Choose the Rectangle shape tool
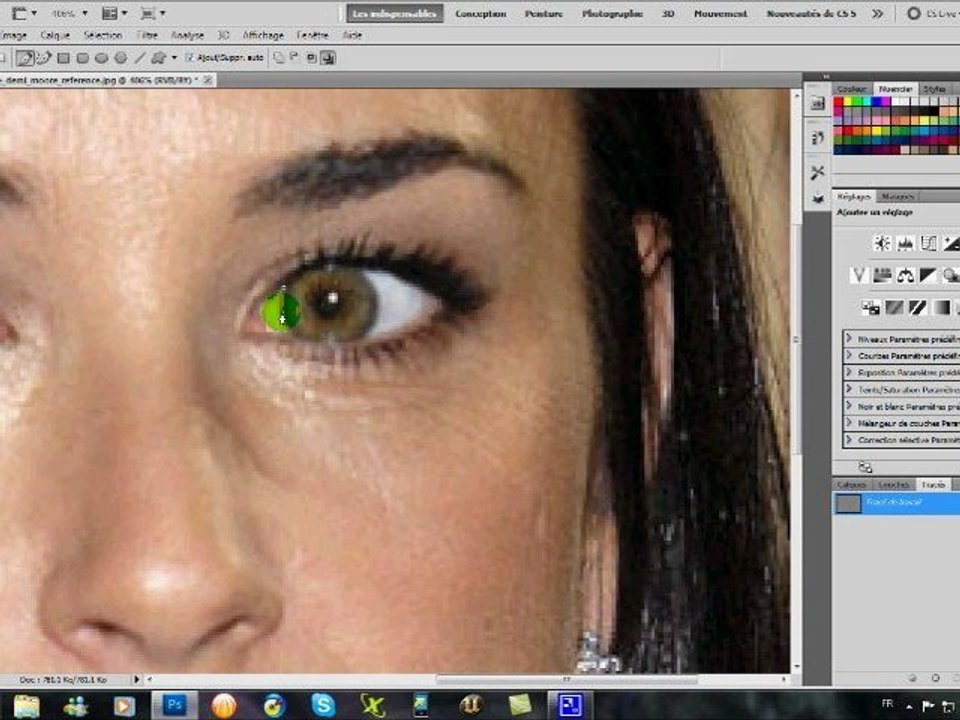This screenshot has height=720, width=960. tap(63, 58)
